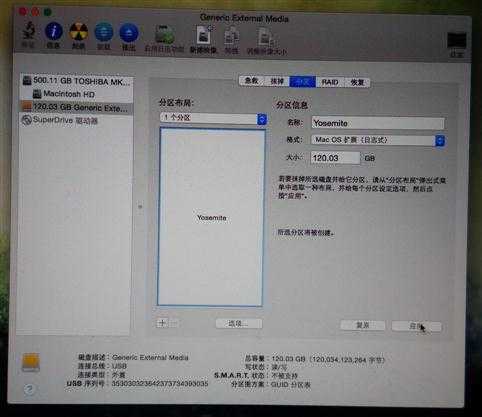Select 500.11 GB TOSHIBA MK... disk row
This screenshot has height=417, width=482.
[76, 81]
